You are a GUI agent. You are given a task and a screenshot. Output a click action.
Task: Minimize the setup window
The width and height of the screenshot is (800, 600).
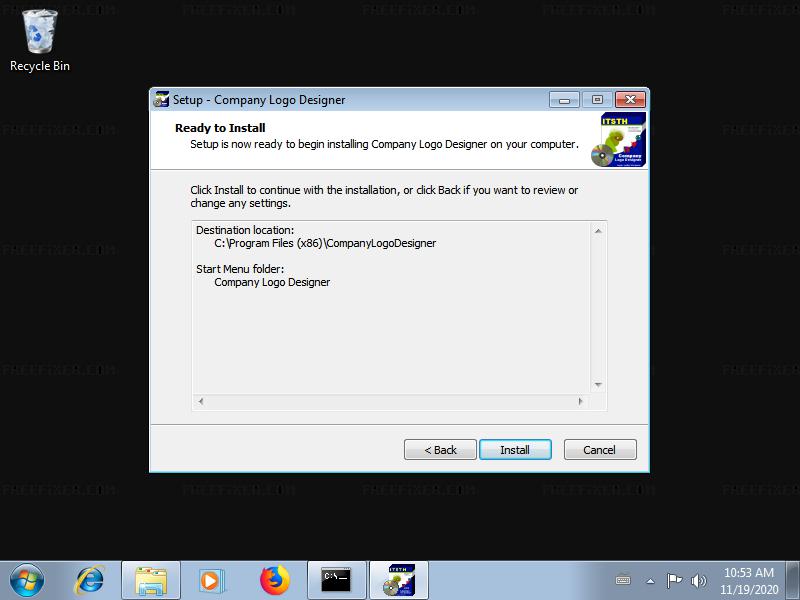[x=564, y=99]
